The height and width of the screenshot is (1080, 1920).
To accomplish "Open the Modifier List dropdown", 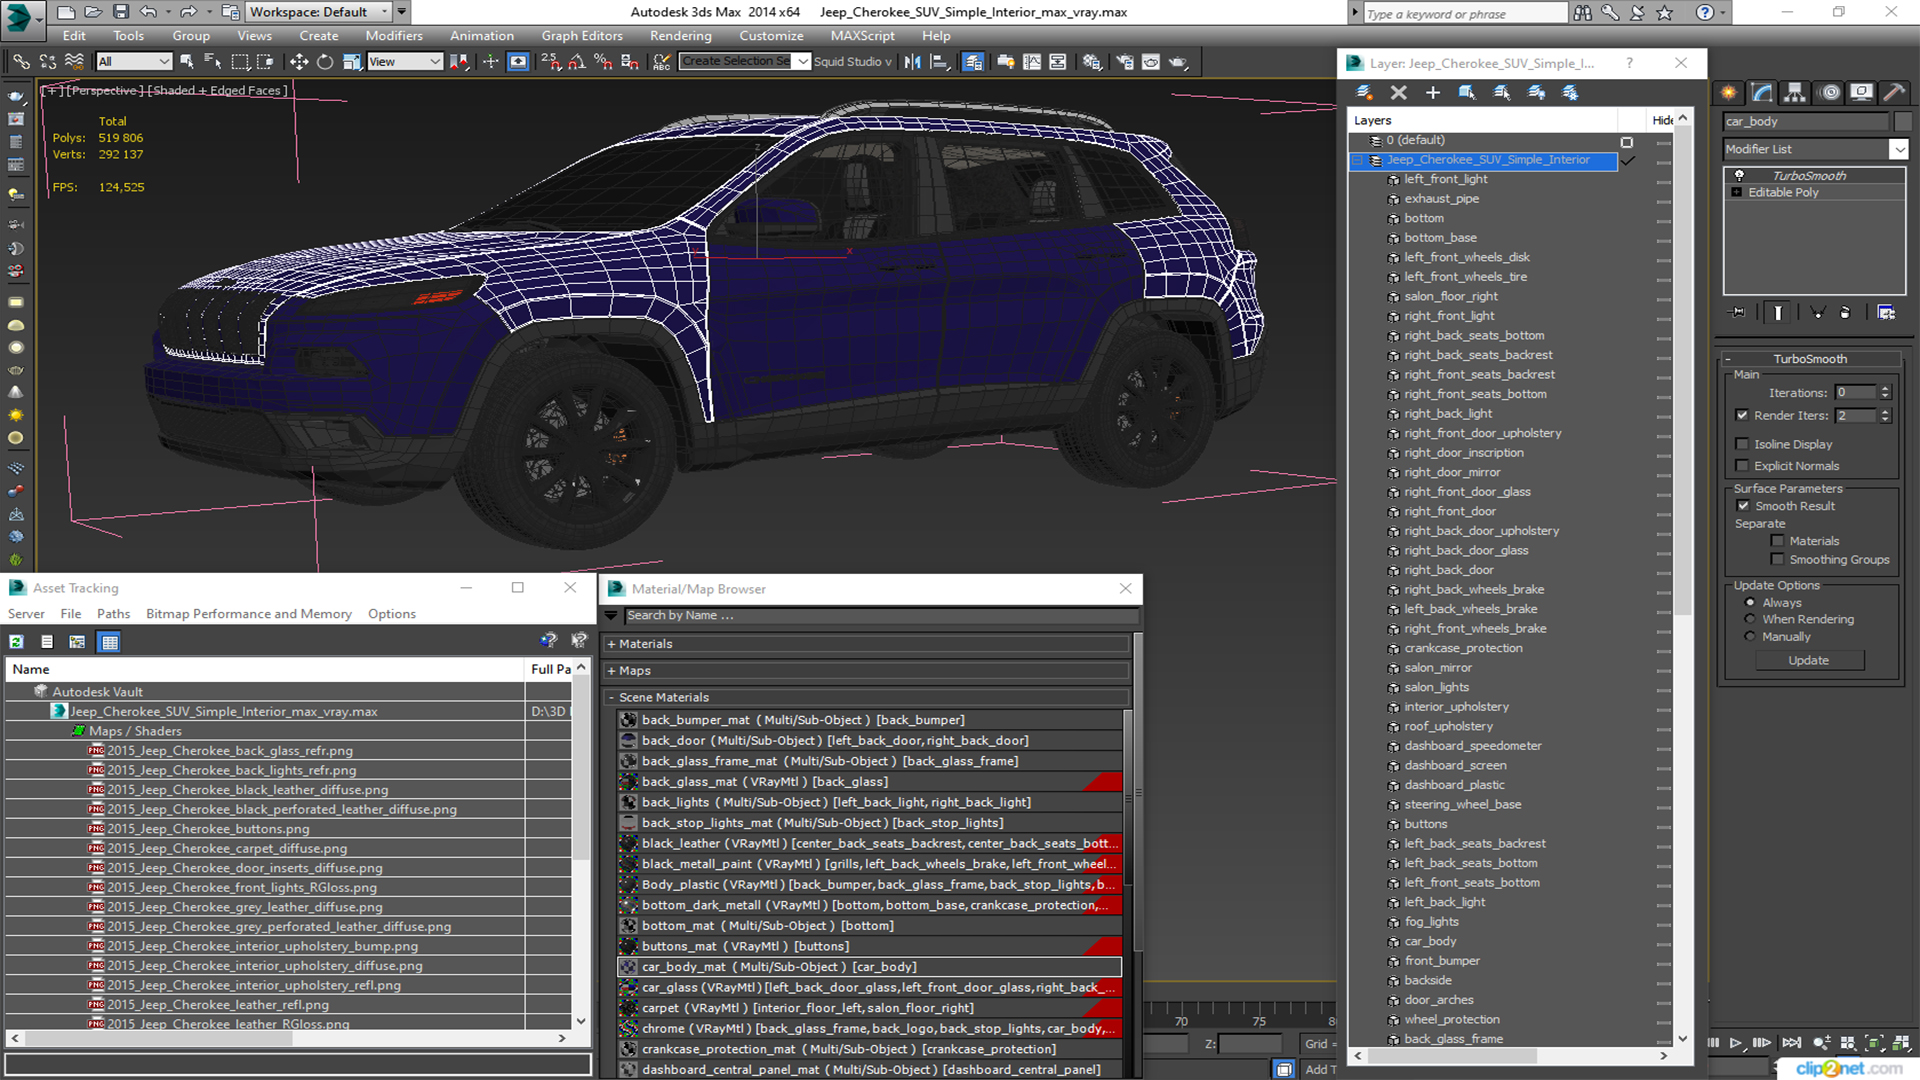I will [x=1899, y=149].
